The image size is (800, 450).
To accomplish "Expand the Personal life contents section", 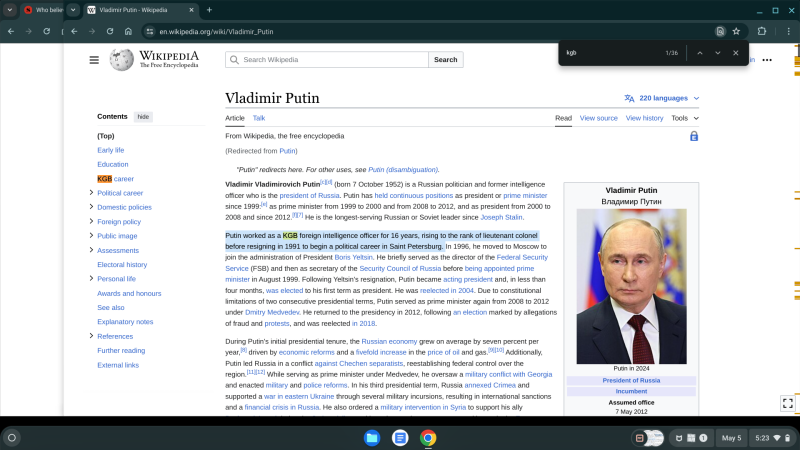I will tap(92, 279).
